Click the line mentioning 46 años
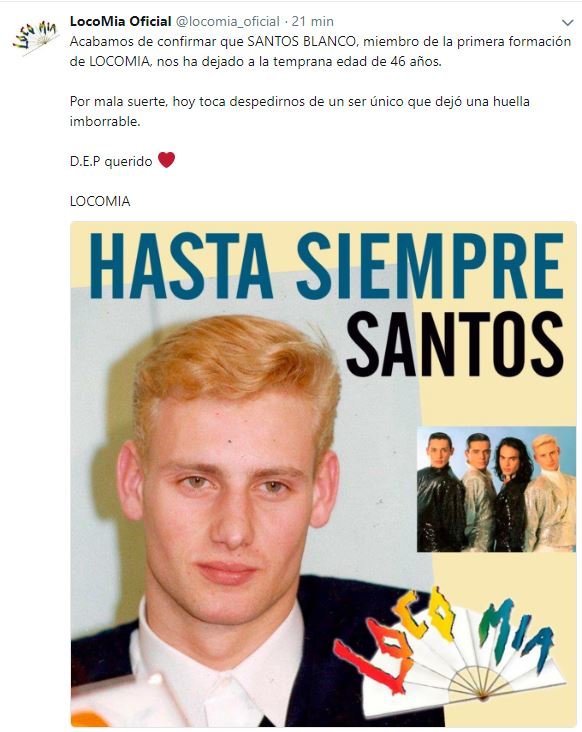Screen dimensions: 582x732 [x=255, y=62]
